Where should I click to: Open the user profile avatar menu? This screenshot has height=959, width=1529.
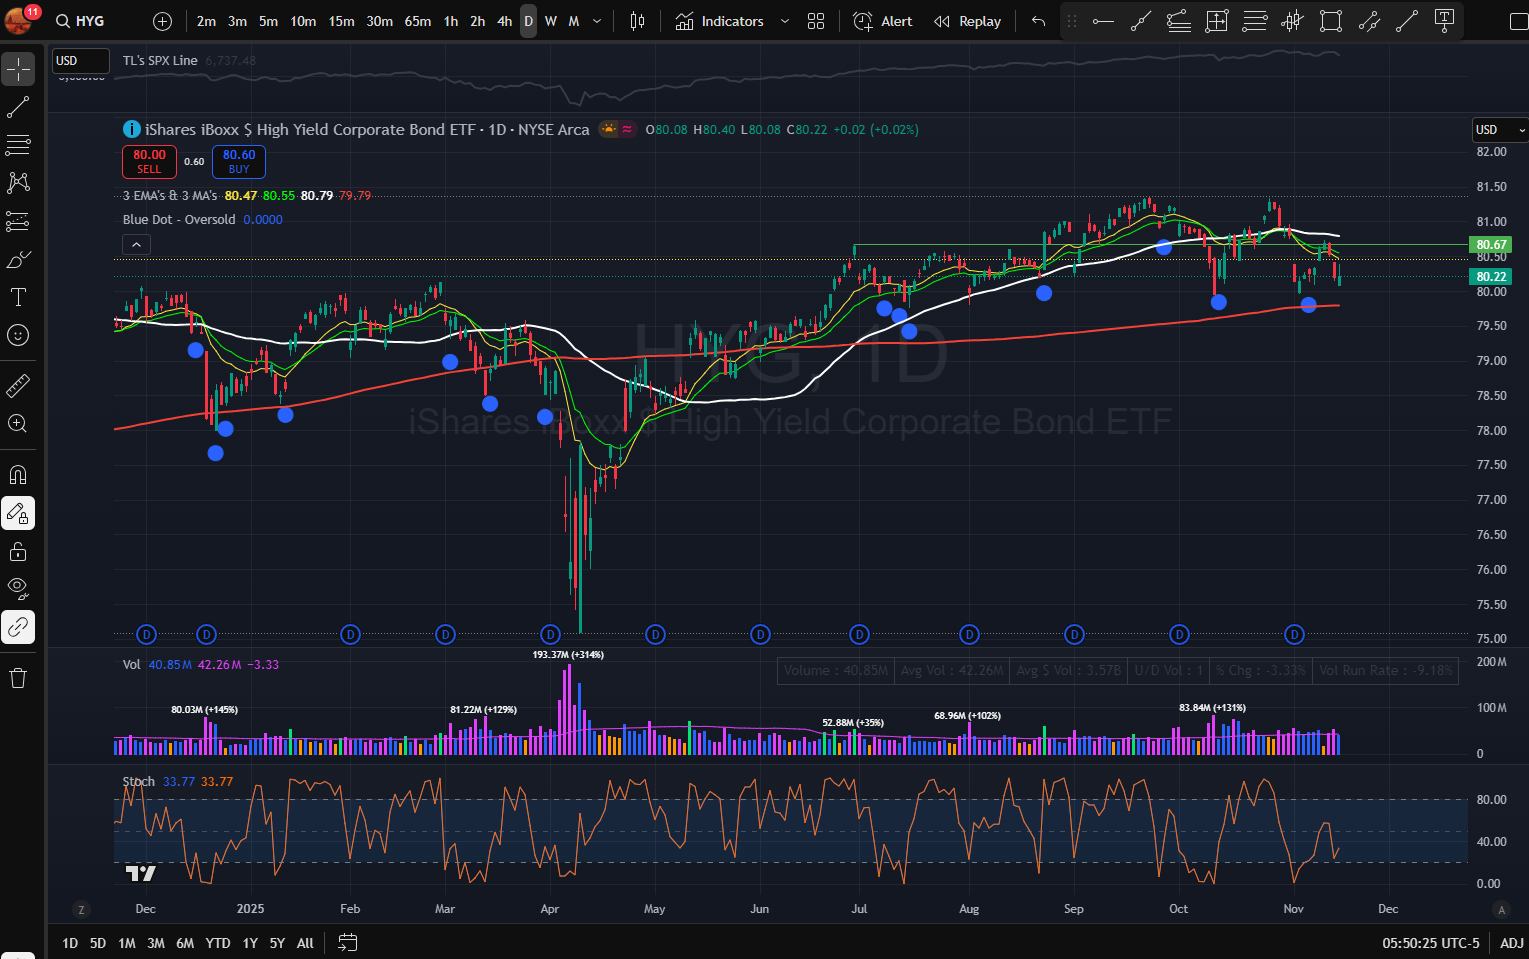pos(18,19)
